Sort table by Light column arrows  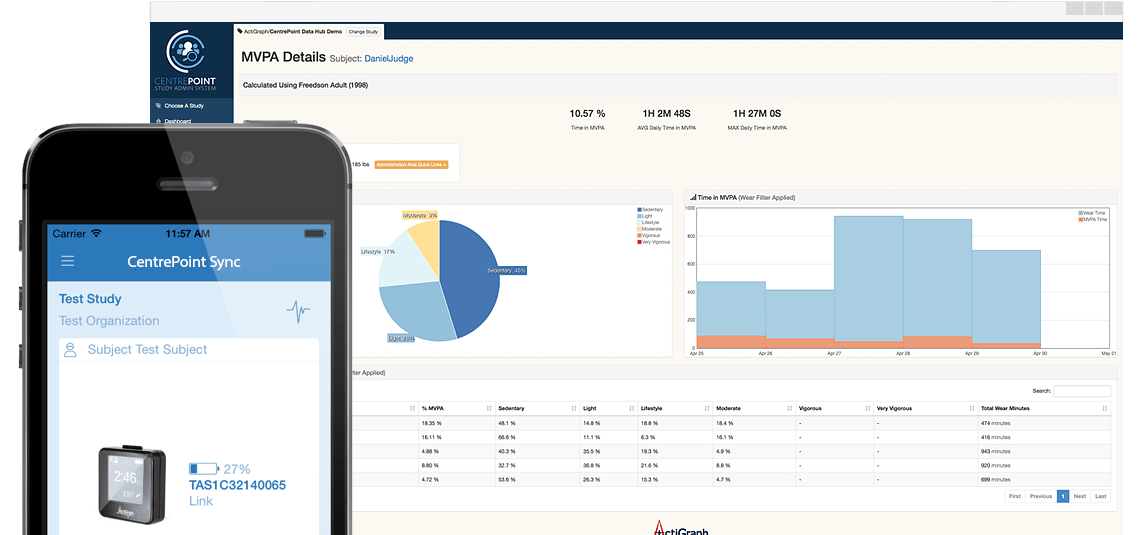pos(631,409)
